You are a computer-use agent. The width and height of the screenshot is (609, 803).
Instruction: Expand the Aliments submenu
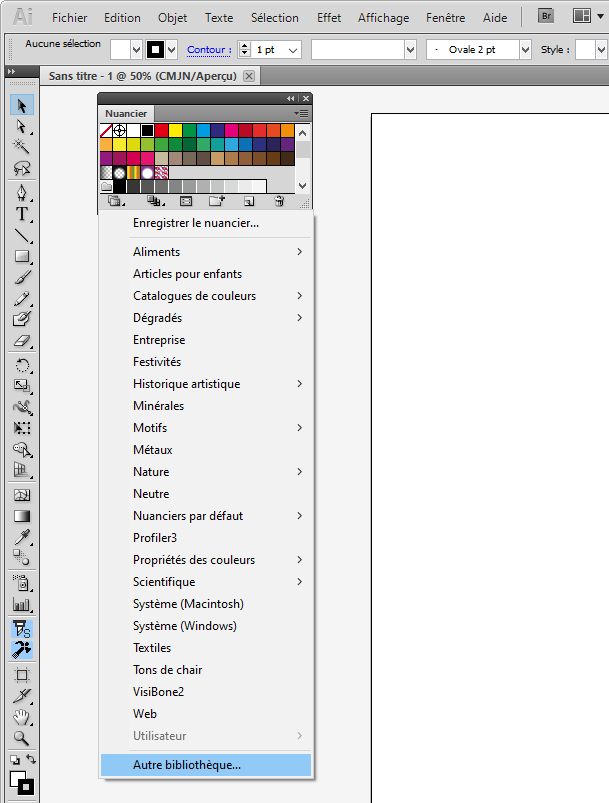tap(206, 252)
